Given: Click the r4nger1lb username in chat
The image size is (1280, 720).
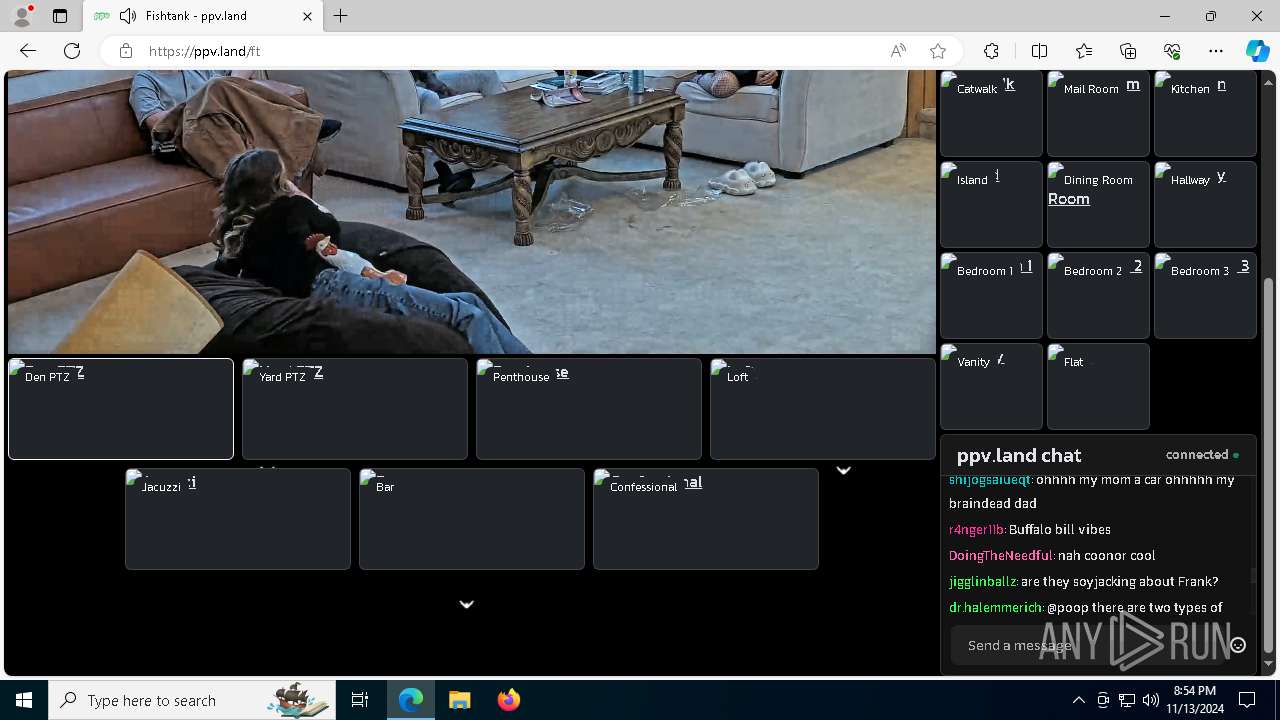Looking at the screenshot, I should point(977,529).
